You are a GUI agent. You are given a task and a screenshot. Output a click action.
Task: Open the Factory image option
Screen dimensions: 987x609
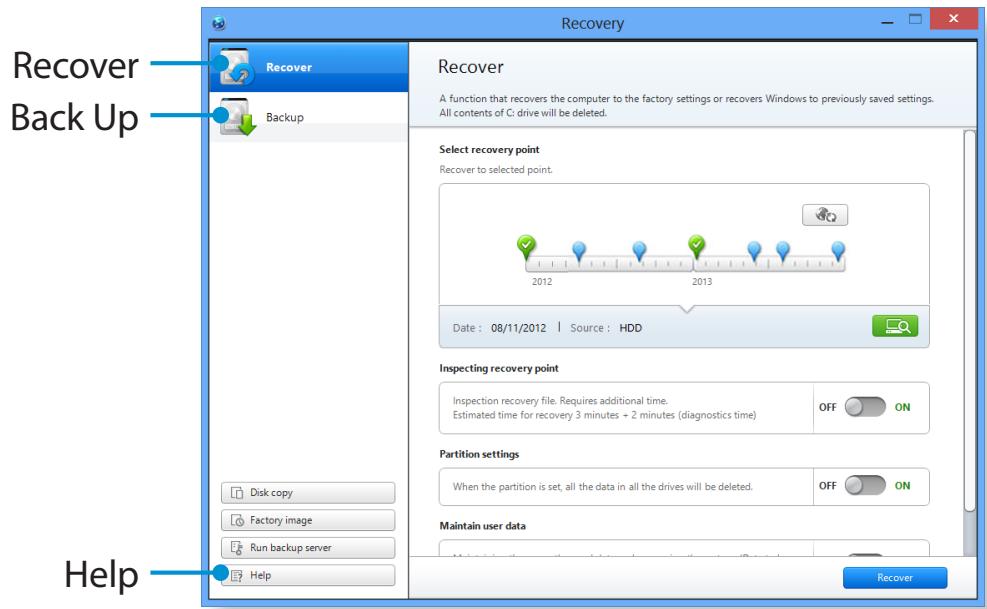pyautogui.click(x=308, y=520)
